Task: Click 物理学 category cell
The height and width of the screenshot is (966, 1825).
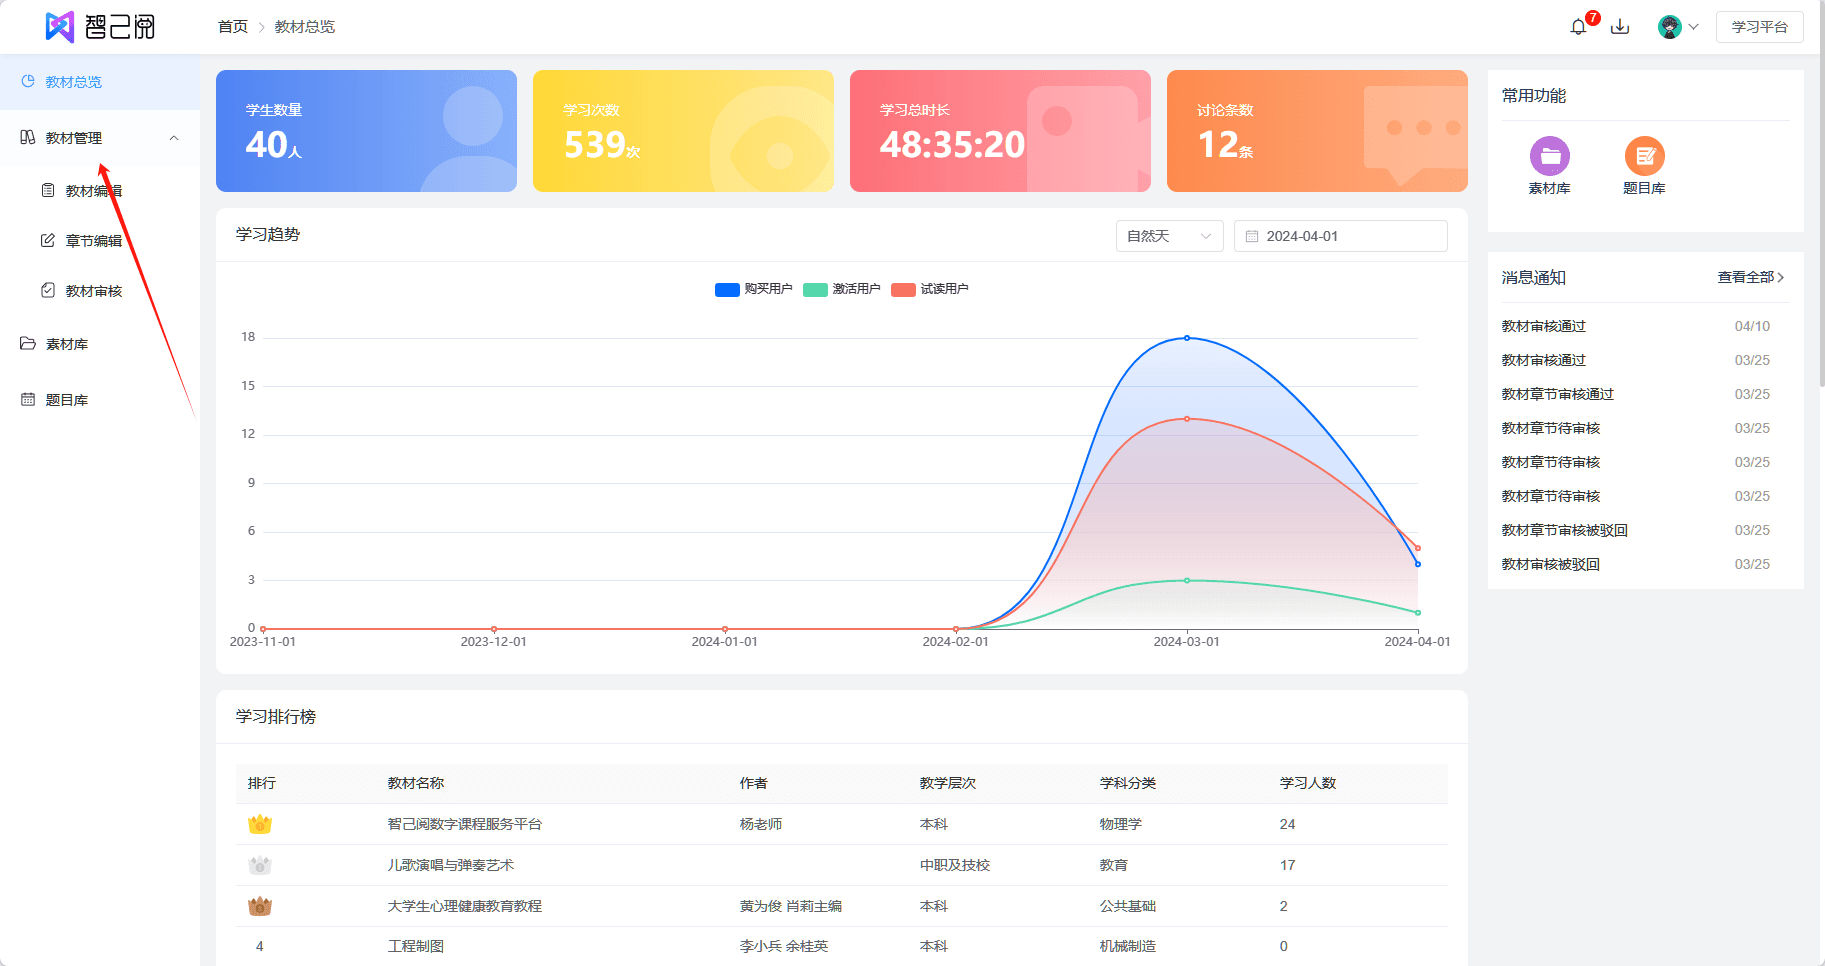Action: point(1120,824)
